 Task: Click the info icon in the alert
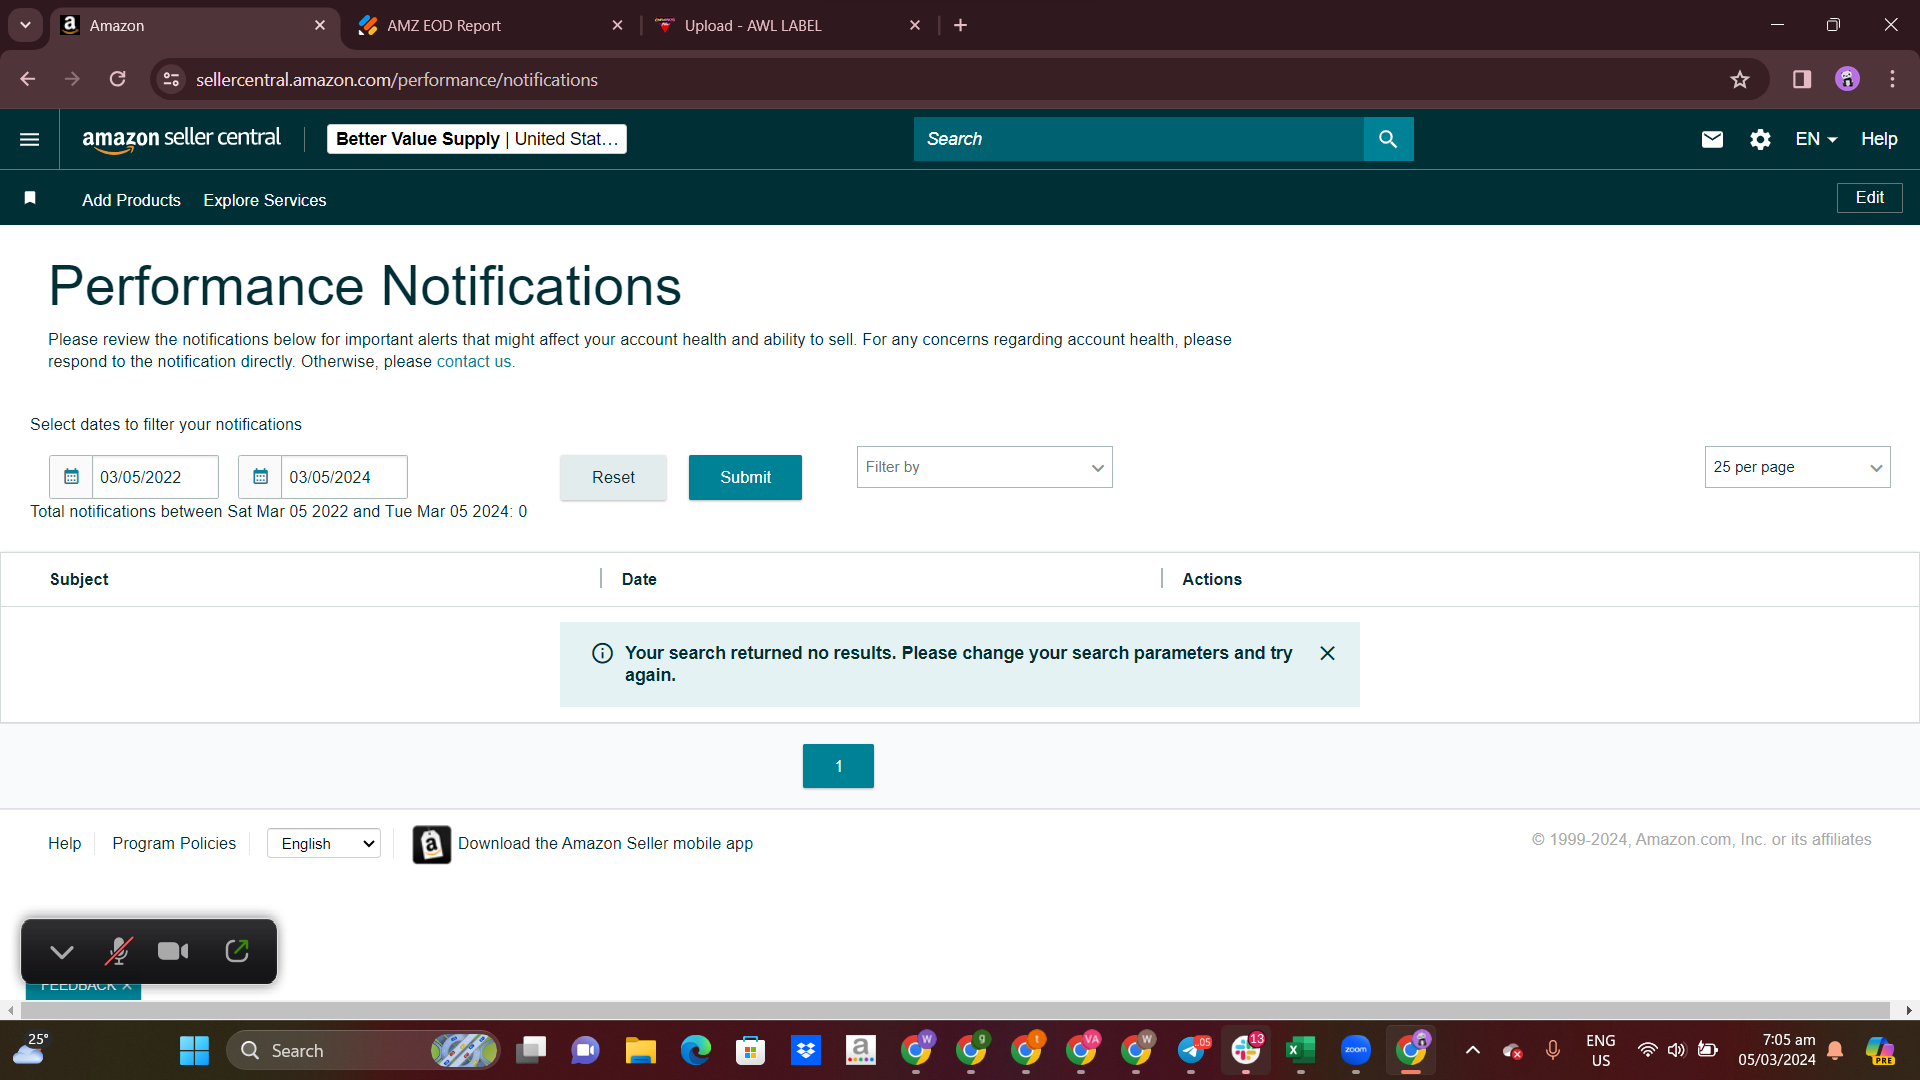point(602,653)
